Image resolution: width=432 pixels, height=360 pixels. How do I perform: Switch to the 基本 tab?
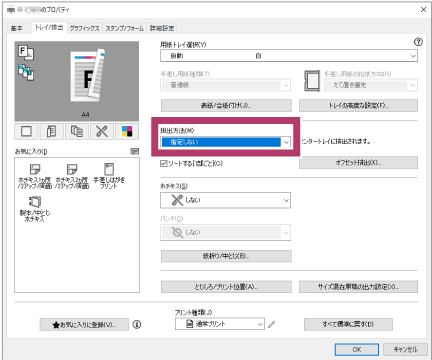(x=16, y=28)
